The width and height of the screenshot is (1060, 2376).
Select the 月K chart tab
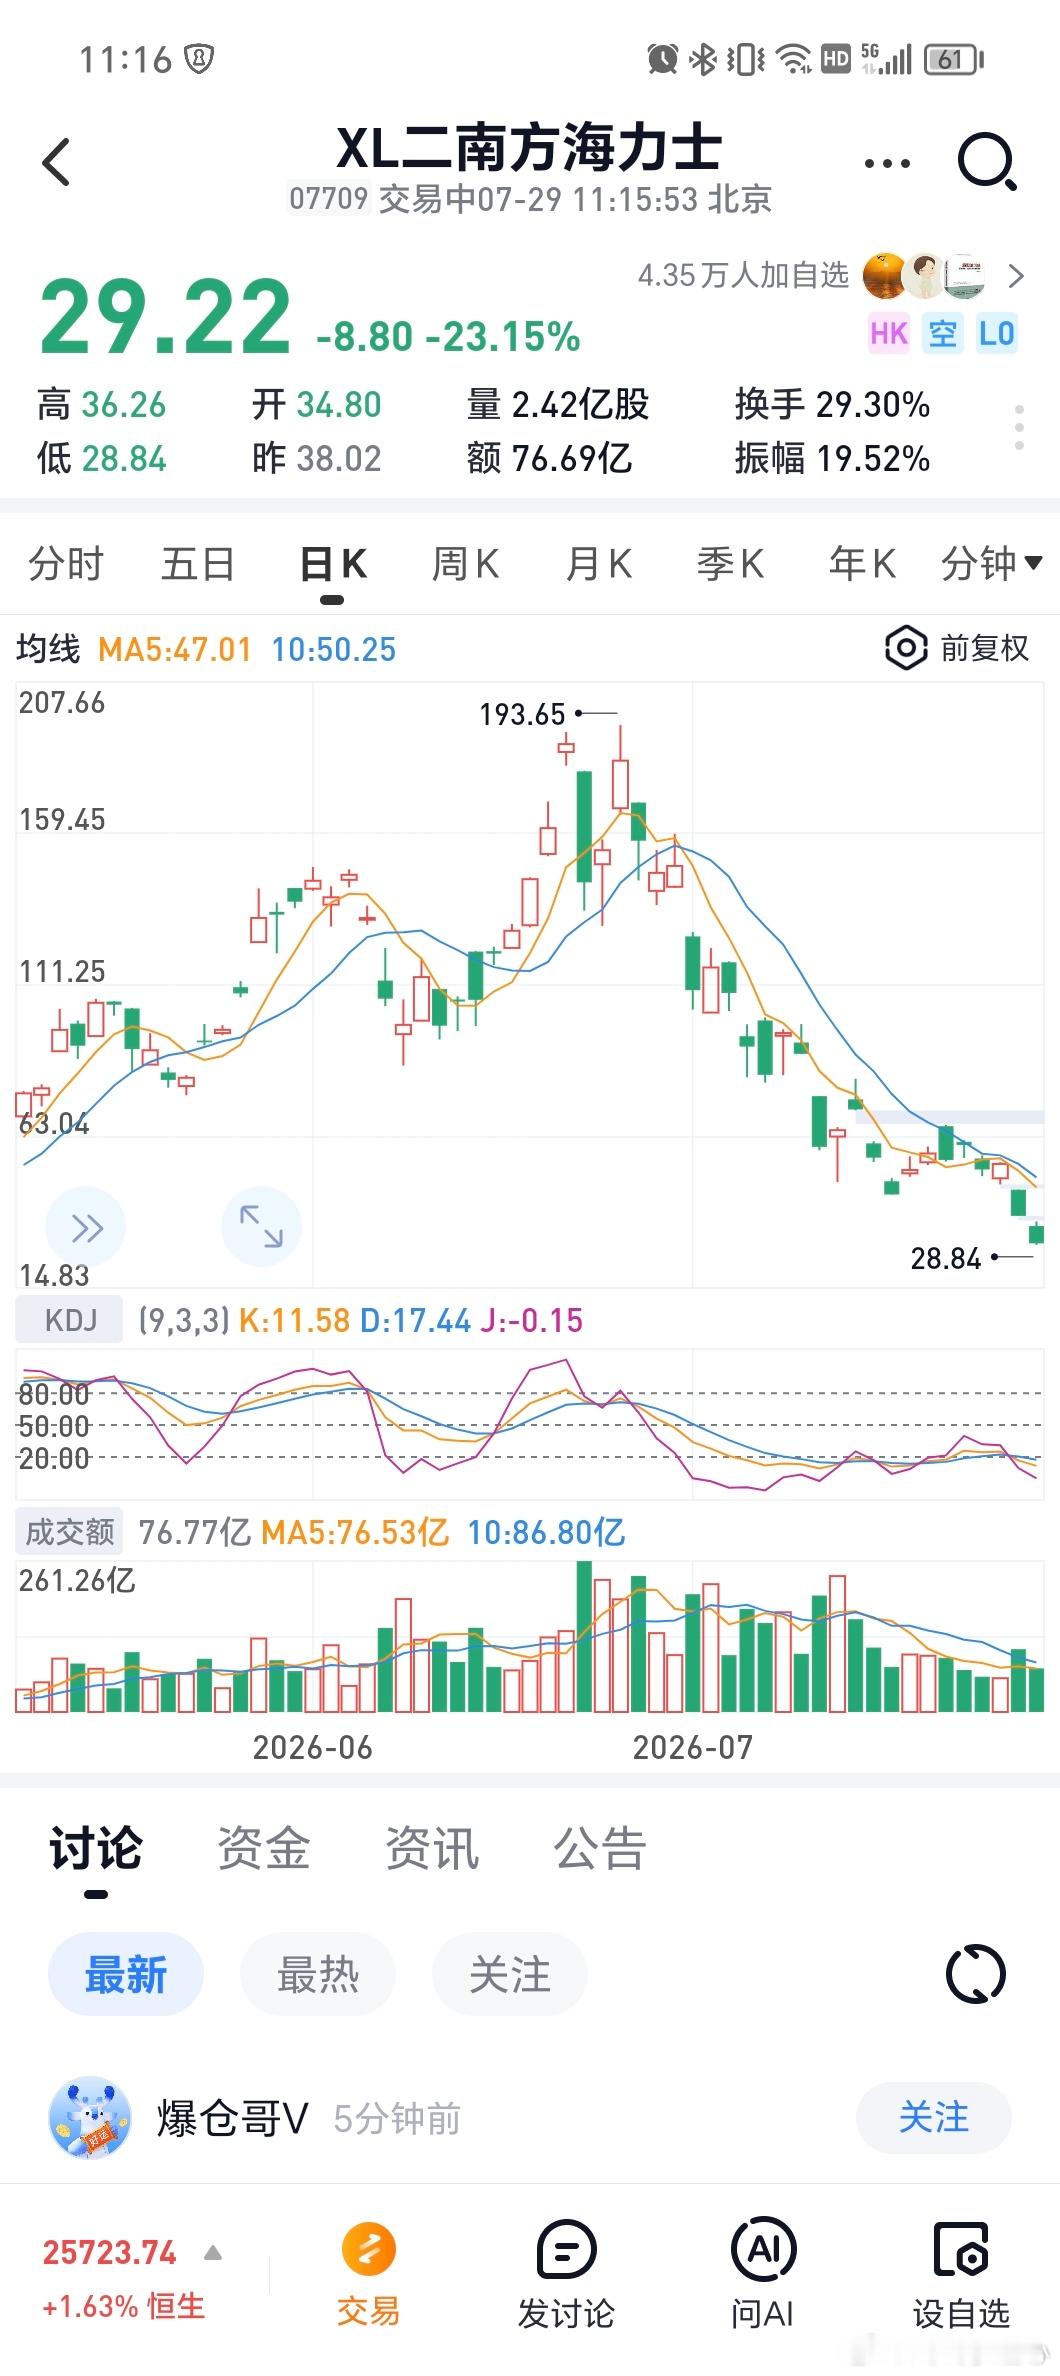tap(598, 564)
